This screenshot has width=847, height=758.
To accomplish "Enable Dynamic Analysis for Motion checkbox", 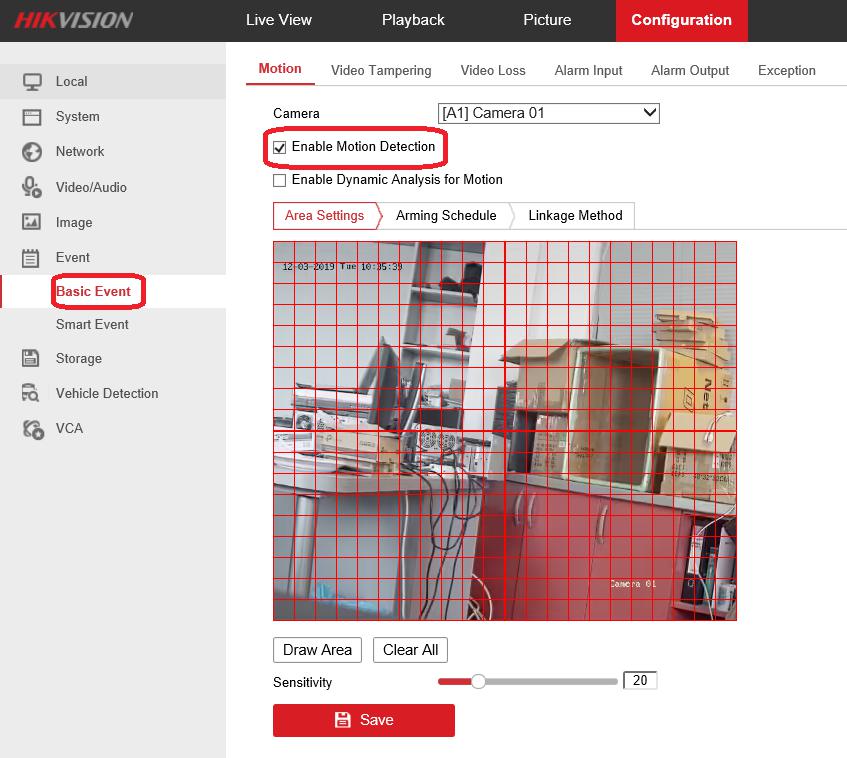I will click(x=280, y=180).
